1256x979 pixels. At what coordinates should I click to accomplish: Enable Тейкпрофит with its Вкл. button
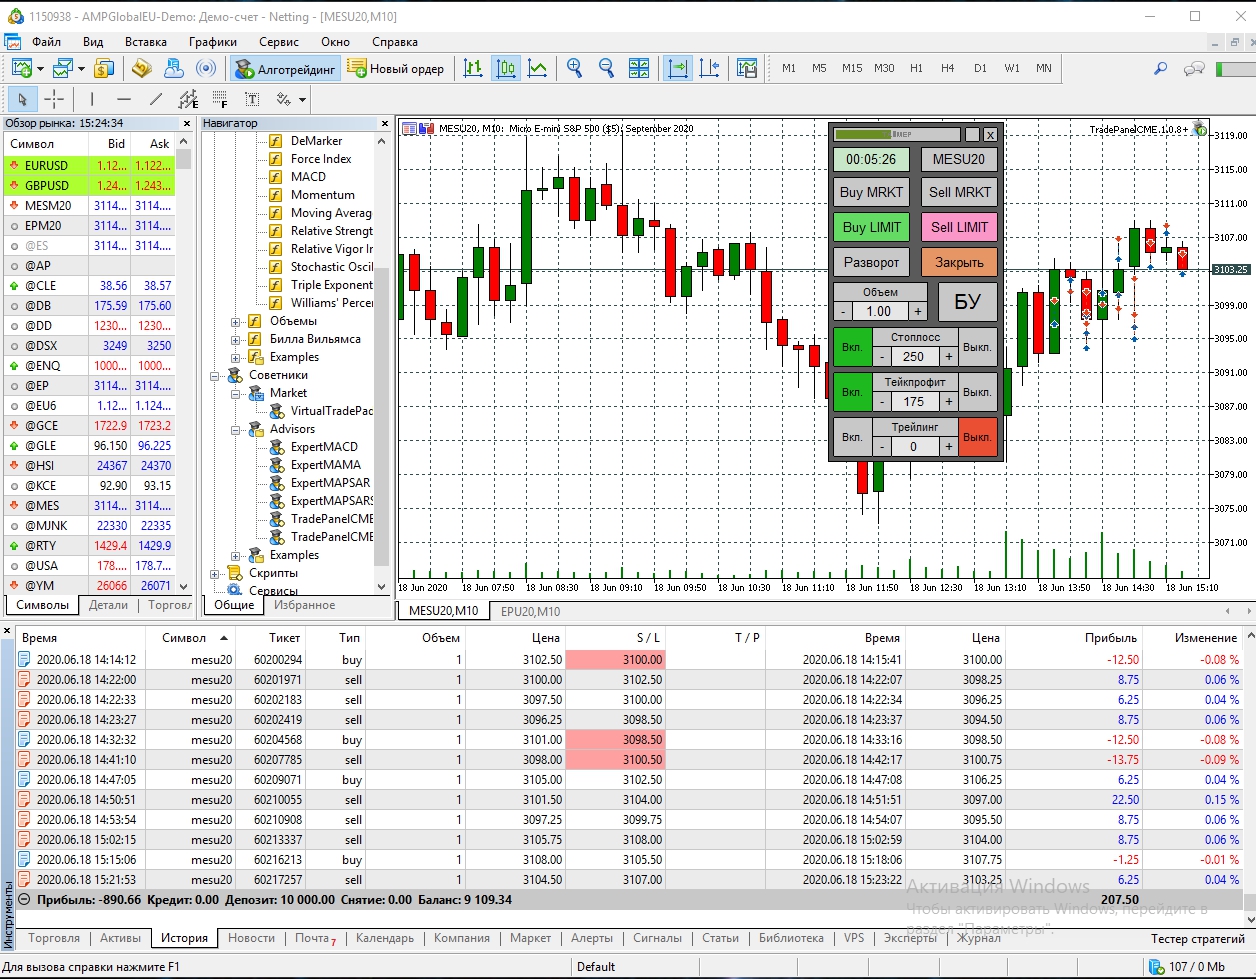pyautogui.click(x=852, y=392)
